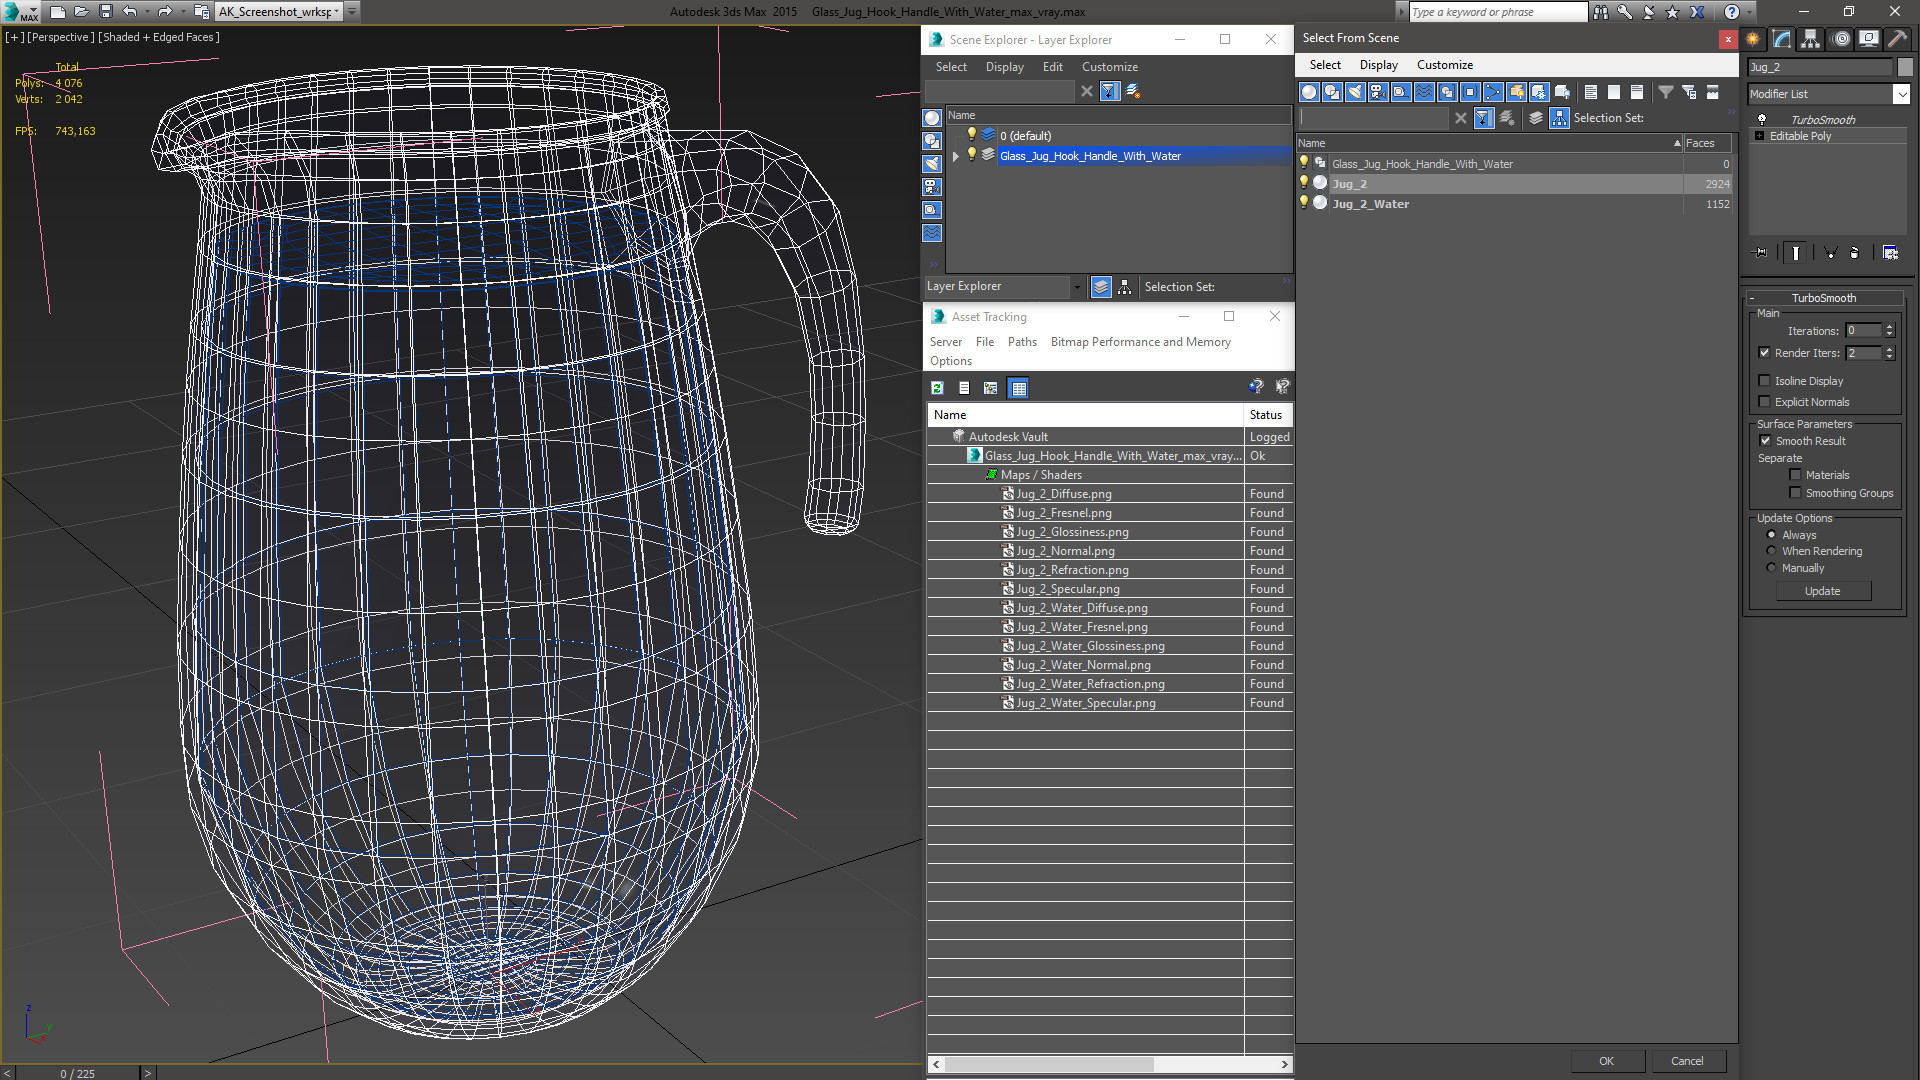Click Table View icon in Asset Tracking toolbar
1920x1080 pixels.
click(1018, 388)
